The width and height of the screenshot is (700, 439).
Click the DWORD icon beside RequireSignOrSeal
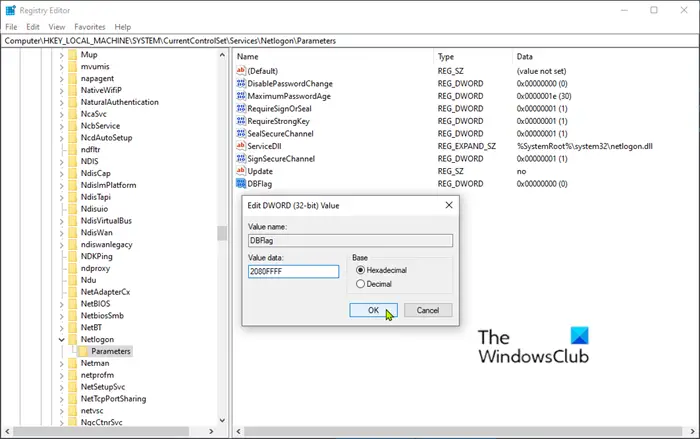[241, 109]
